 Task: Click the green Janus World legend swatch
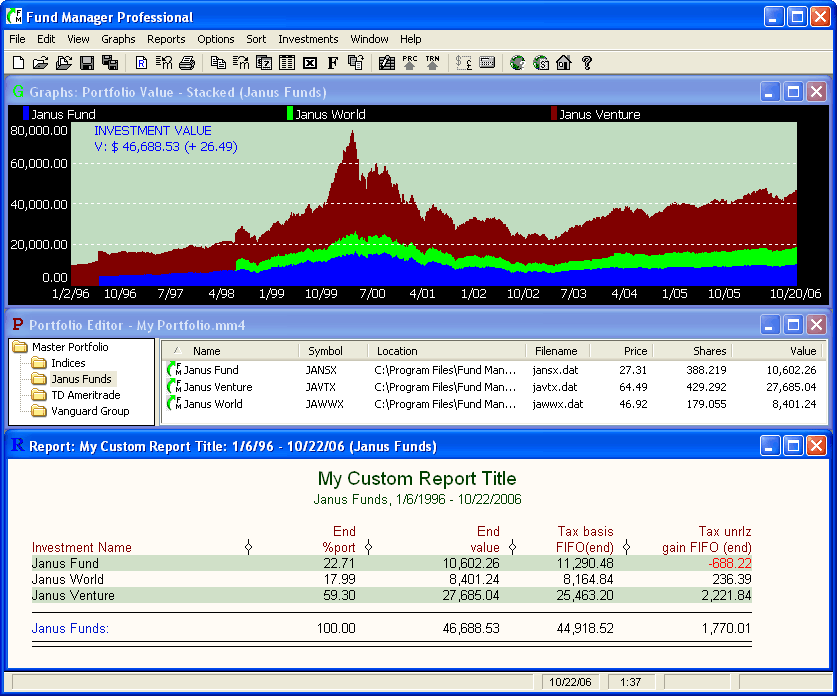[290, 114]
